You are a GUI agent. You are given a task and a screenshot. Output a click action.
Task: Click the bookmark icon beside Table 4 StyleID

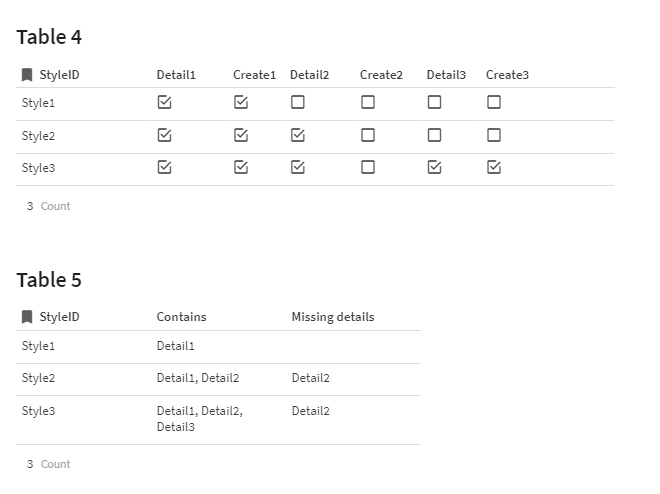tap(27, 75)
